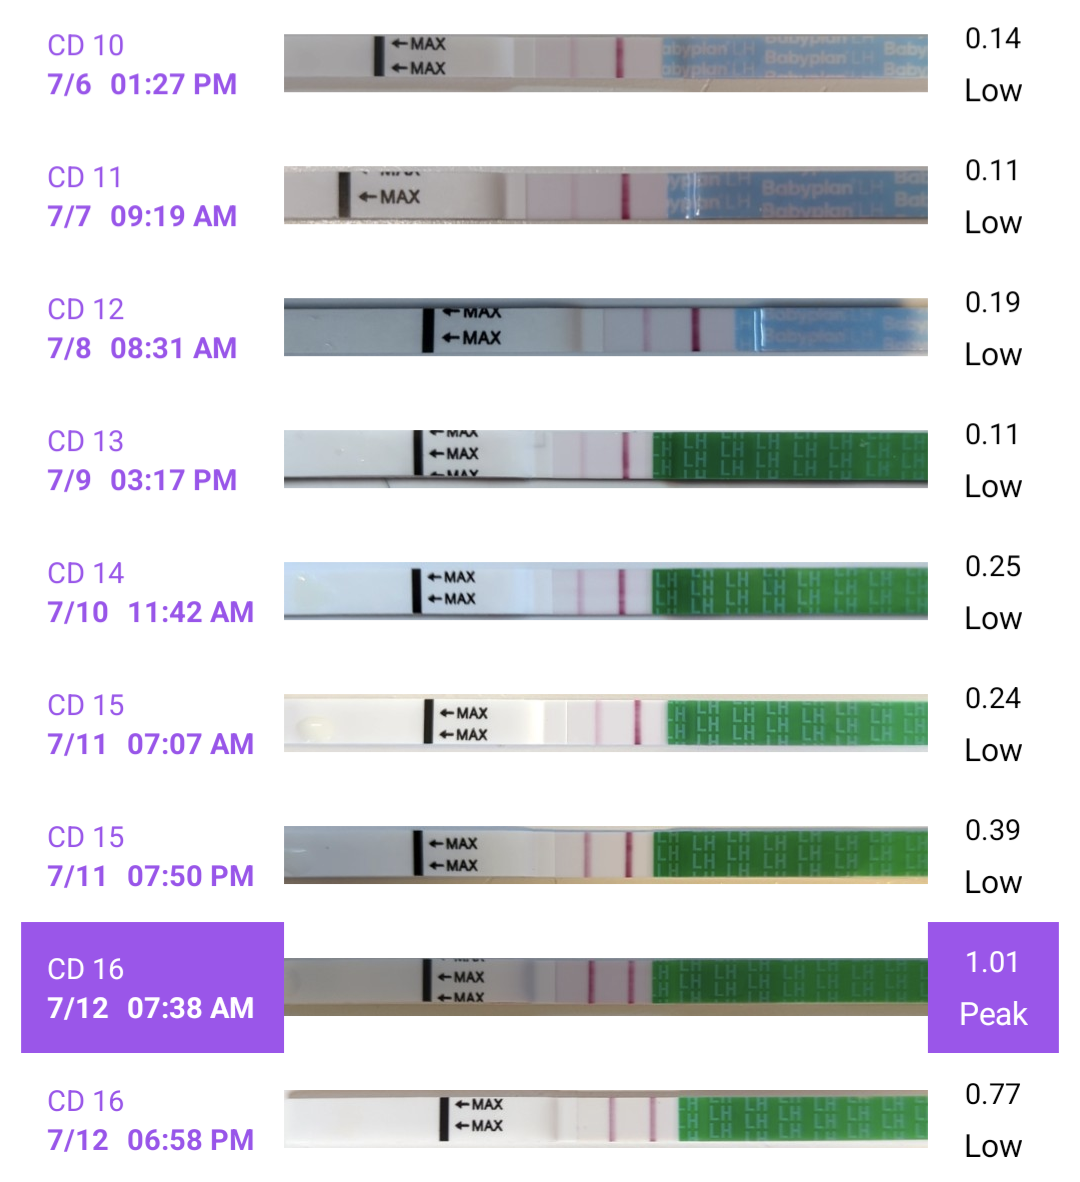This screenshot has width=1080, height=1182.
Task: Select the 7/7 09:19 AM entry label
Action: [142, 216]
